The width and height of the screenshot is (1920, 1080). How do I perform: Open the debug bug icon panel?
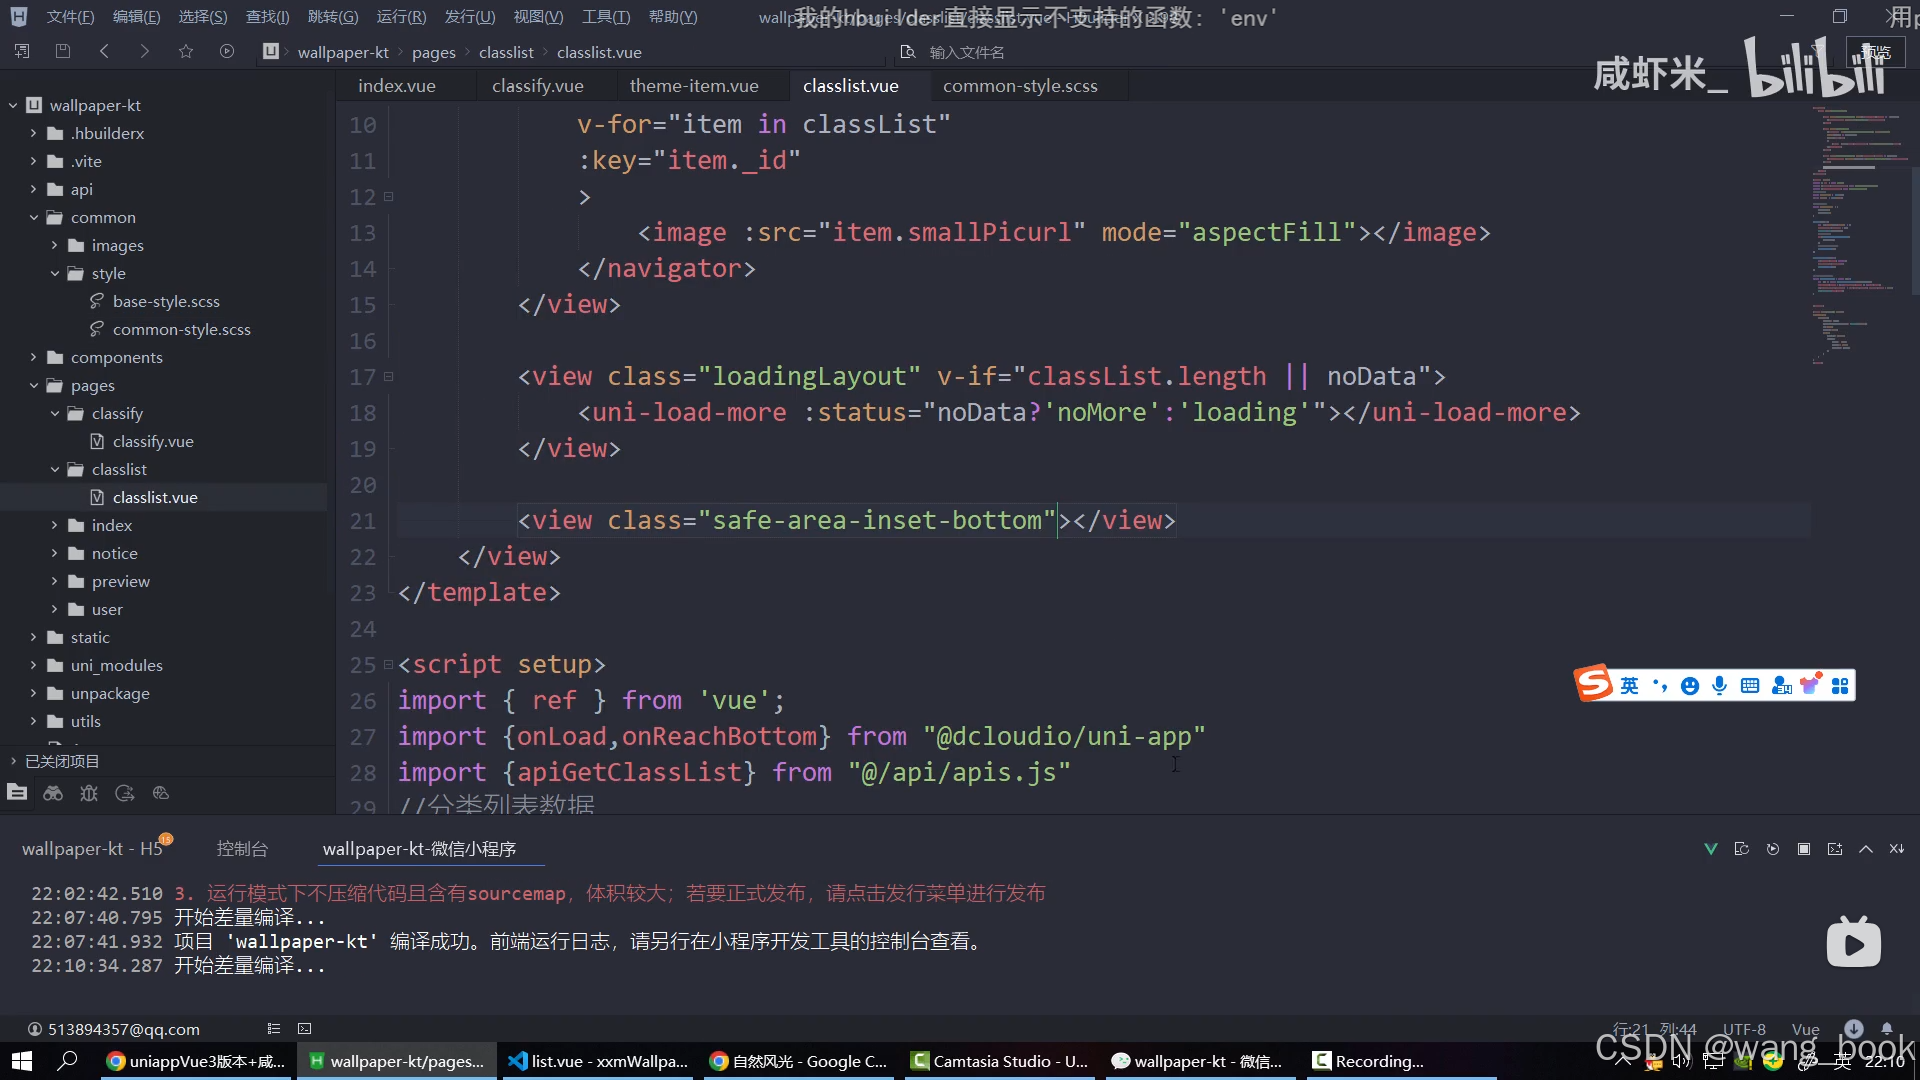tap(89, 793)
